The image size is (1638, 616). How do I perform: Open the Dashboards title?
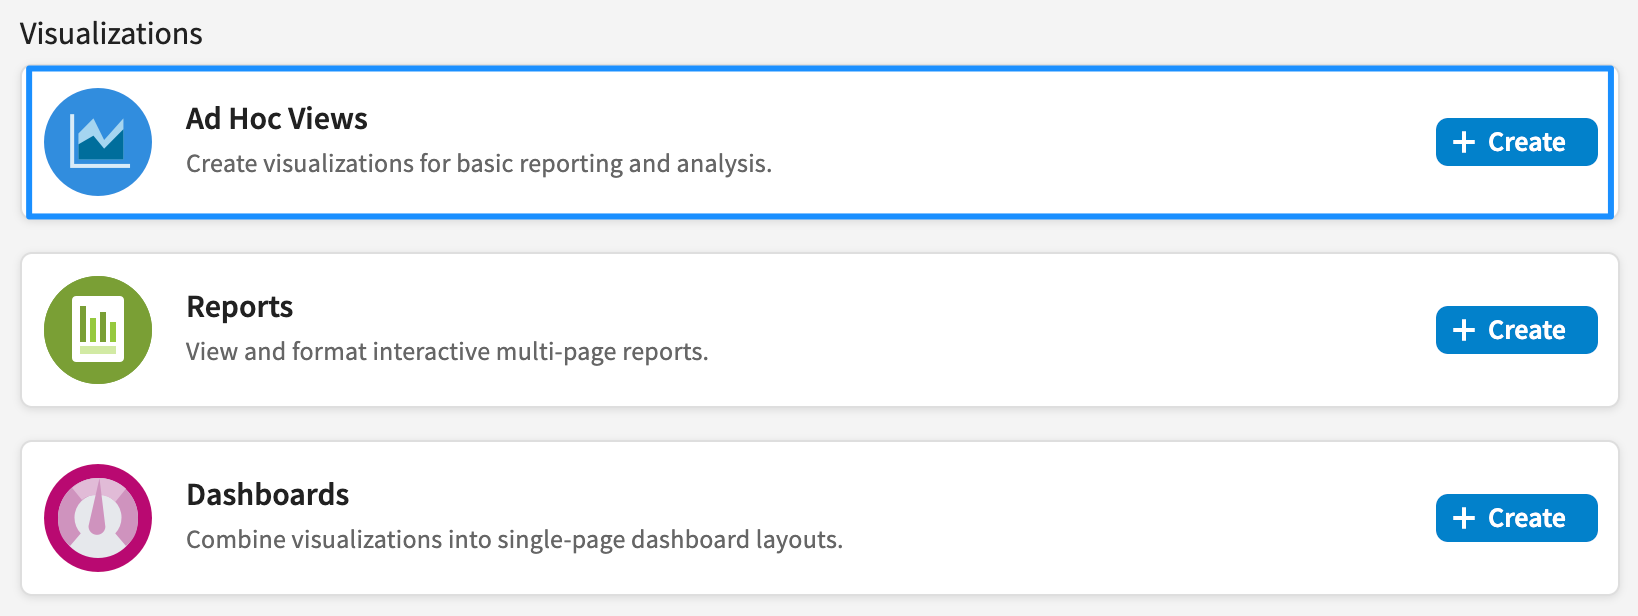click(268, 495)
